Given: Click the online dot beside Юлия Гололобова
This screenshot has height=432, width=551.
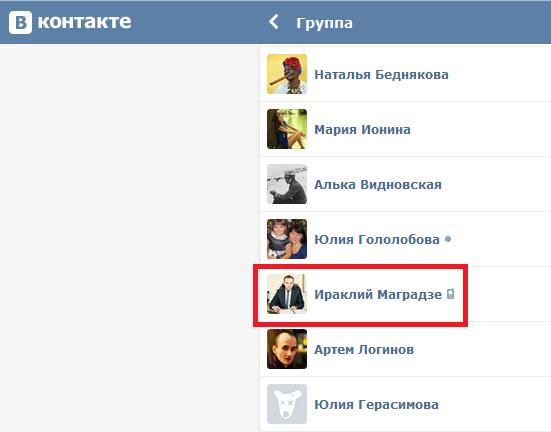Looking at the screenshot, I should tap(448, 239).
